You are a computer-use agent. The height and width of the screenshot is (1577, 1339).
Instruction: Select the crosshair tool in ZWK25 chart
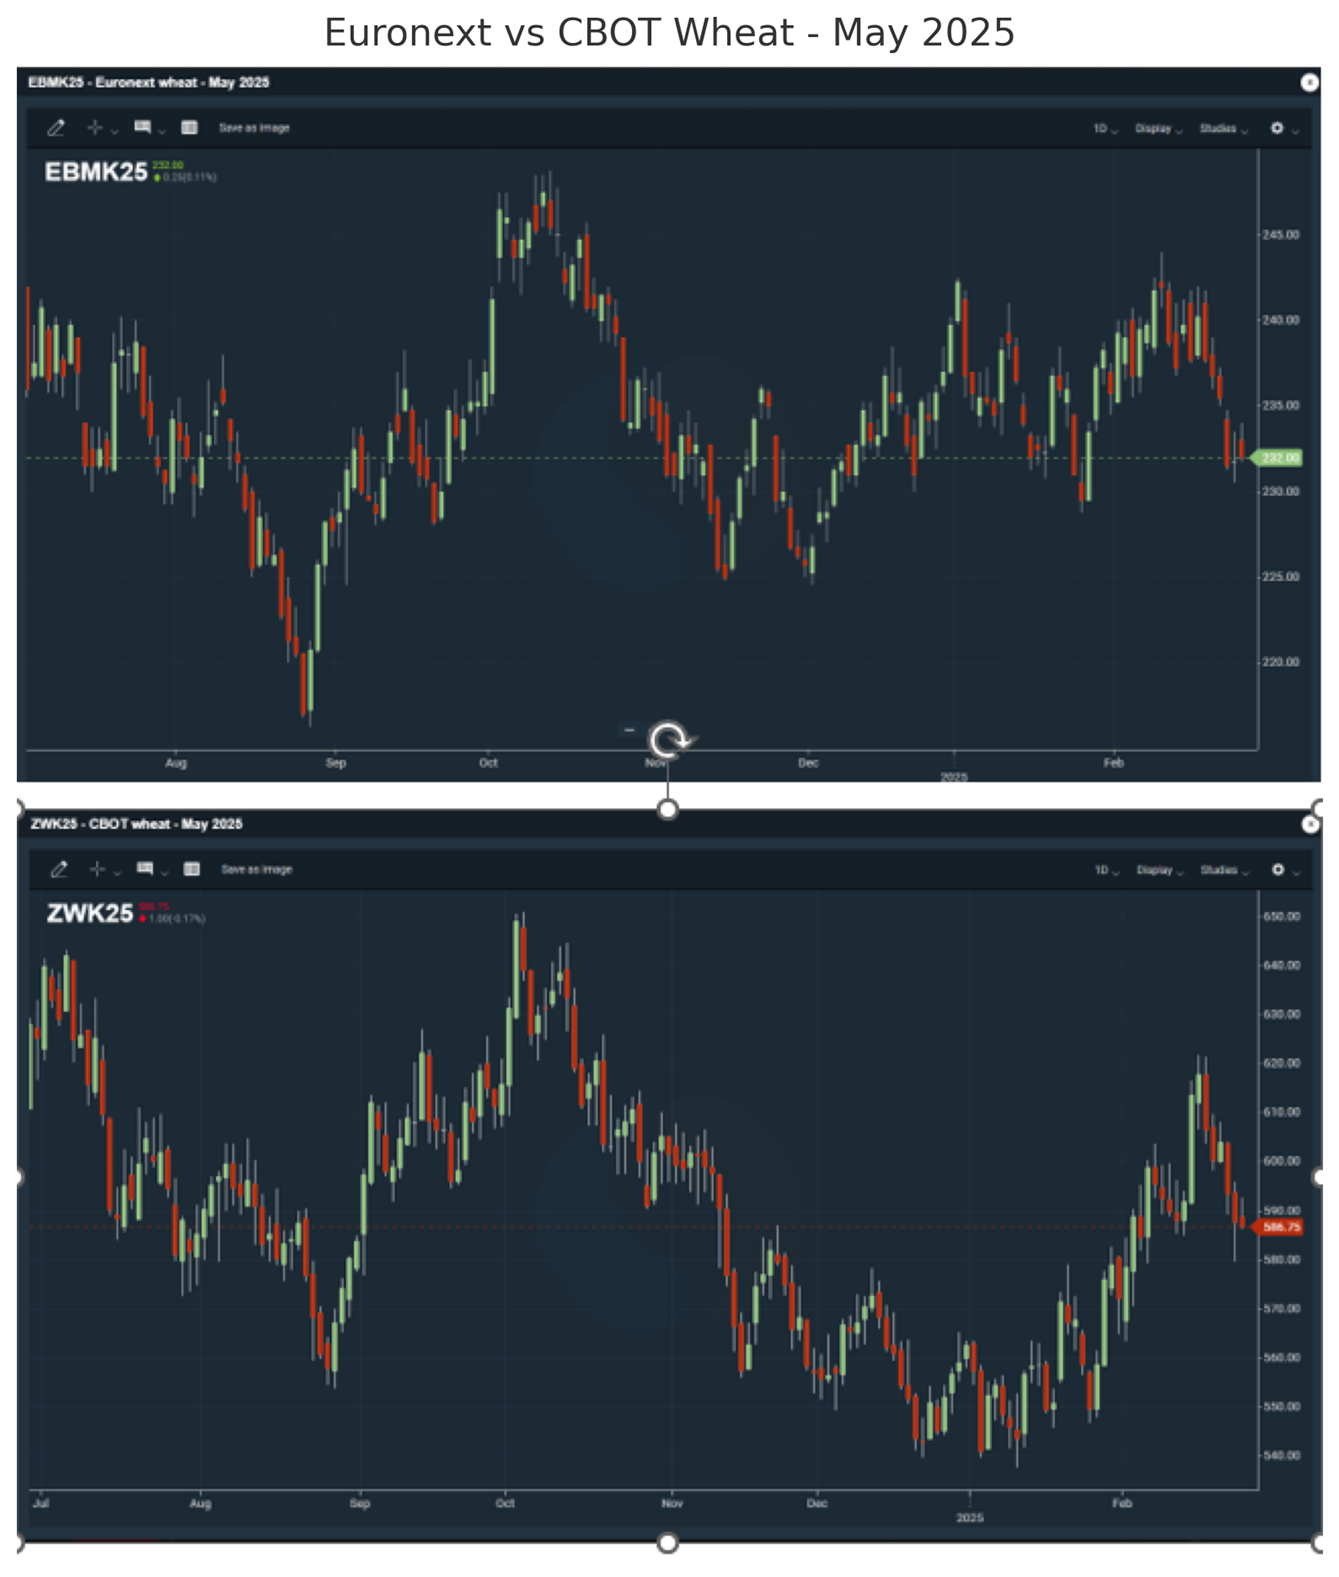97,870
